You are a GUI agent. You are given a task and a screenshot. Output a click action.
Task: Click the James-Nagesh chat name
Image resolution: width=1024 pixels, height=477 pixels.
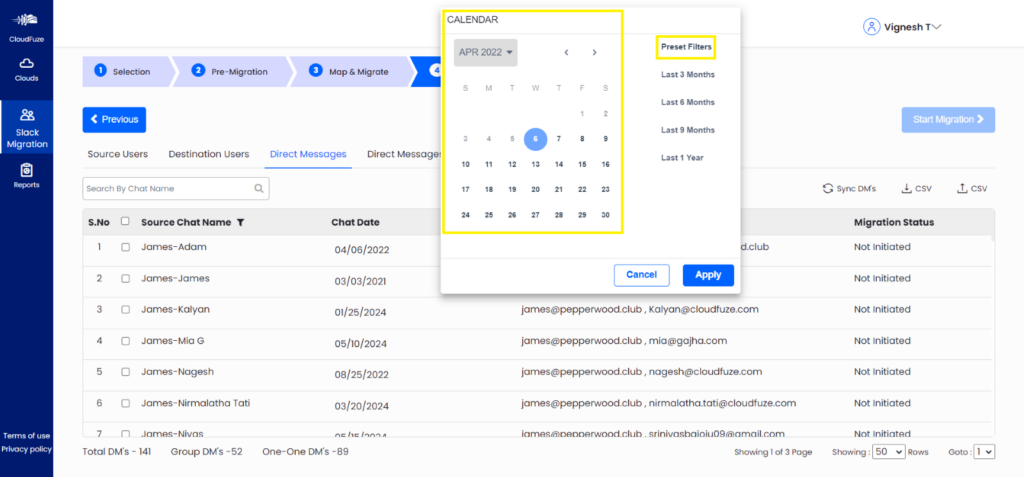click(x=178, y=372)
